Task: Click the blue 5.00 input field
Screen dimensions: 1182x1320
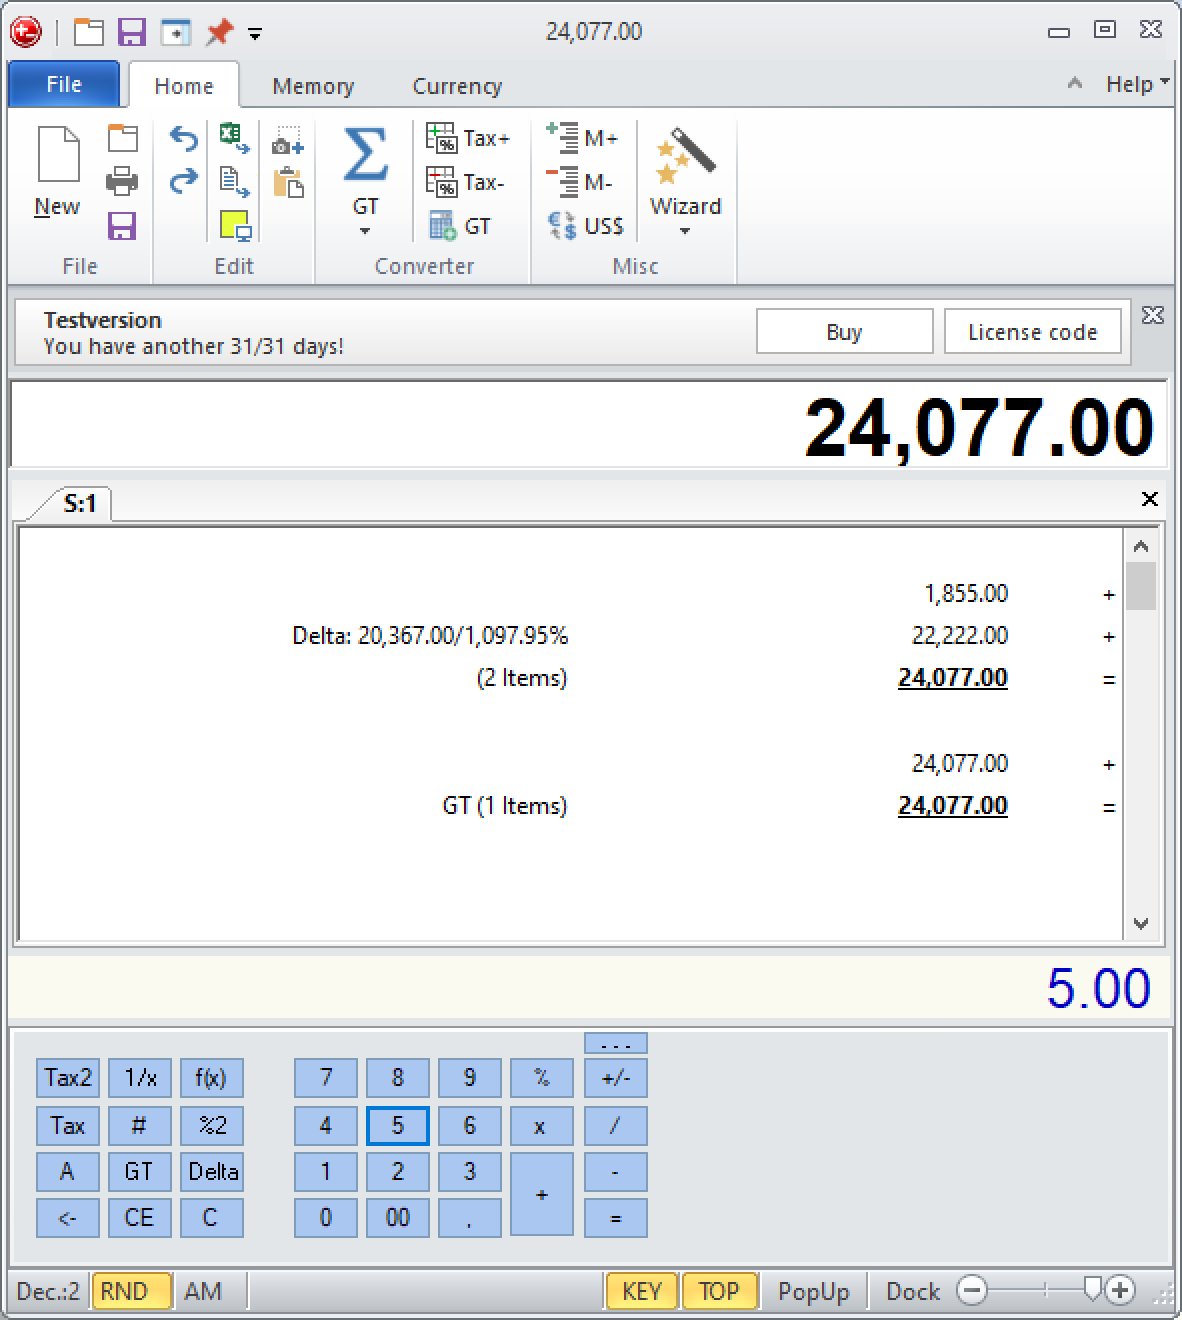Action: (x=590, y=988)
